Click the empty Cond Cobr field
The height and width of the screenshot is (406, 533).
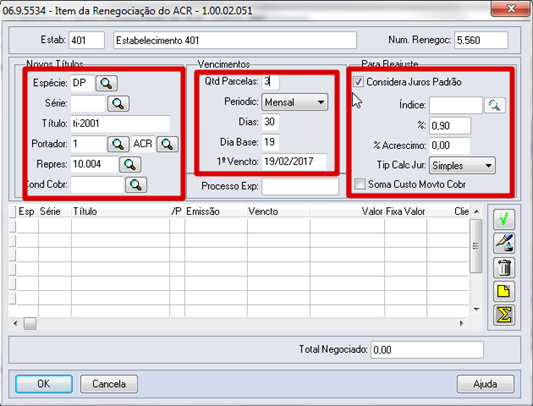97,185
